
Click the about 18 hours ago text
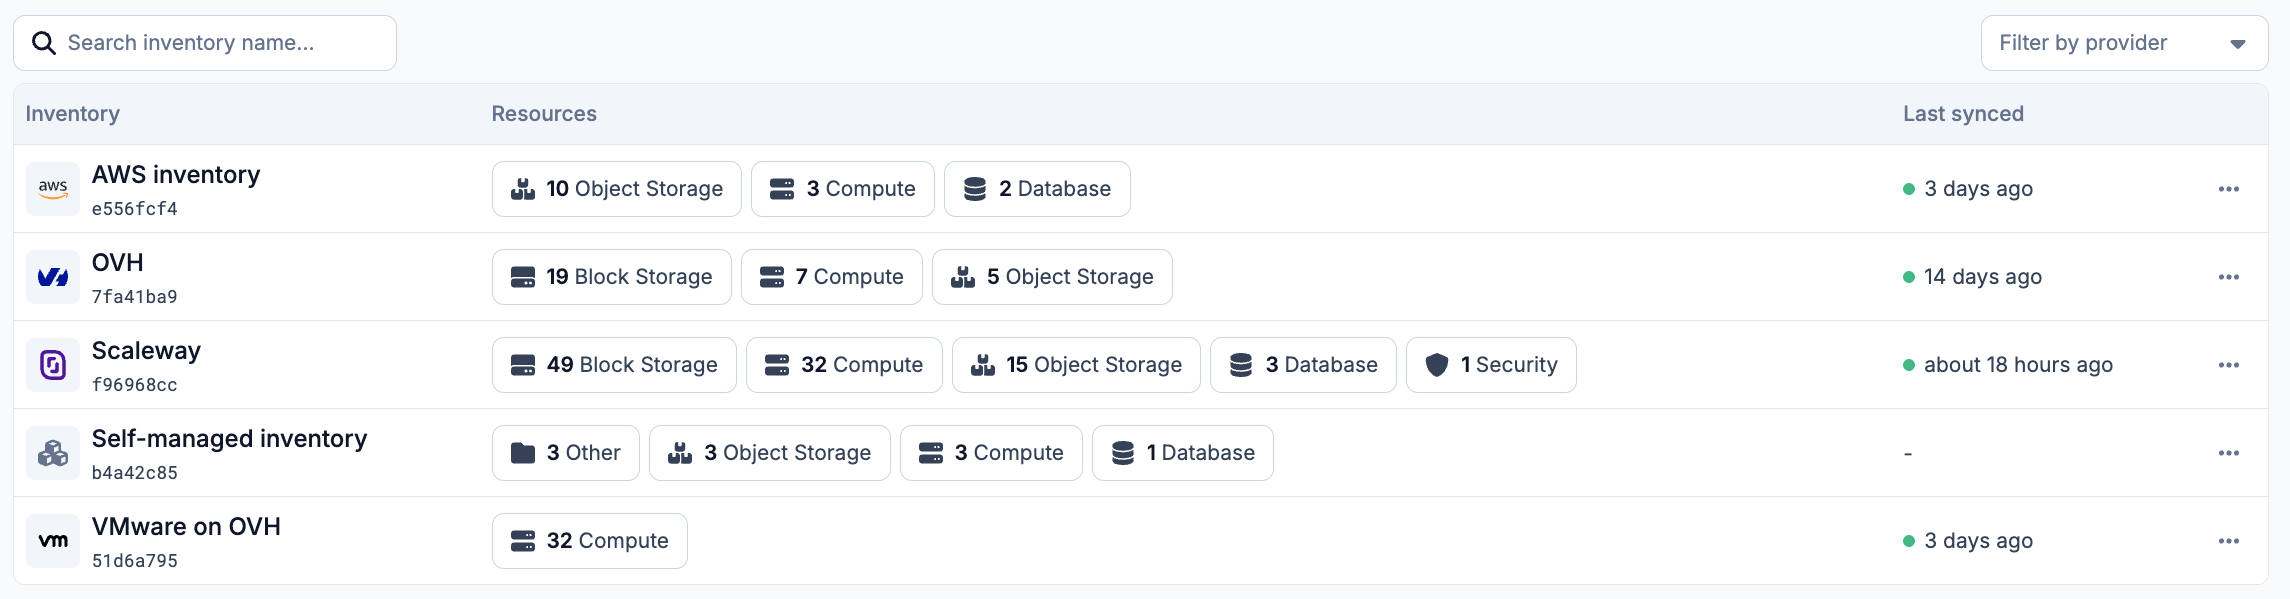(x=2018, y=365)
